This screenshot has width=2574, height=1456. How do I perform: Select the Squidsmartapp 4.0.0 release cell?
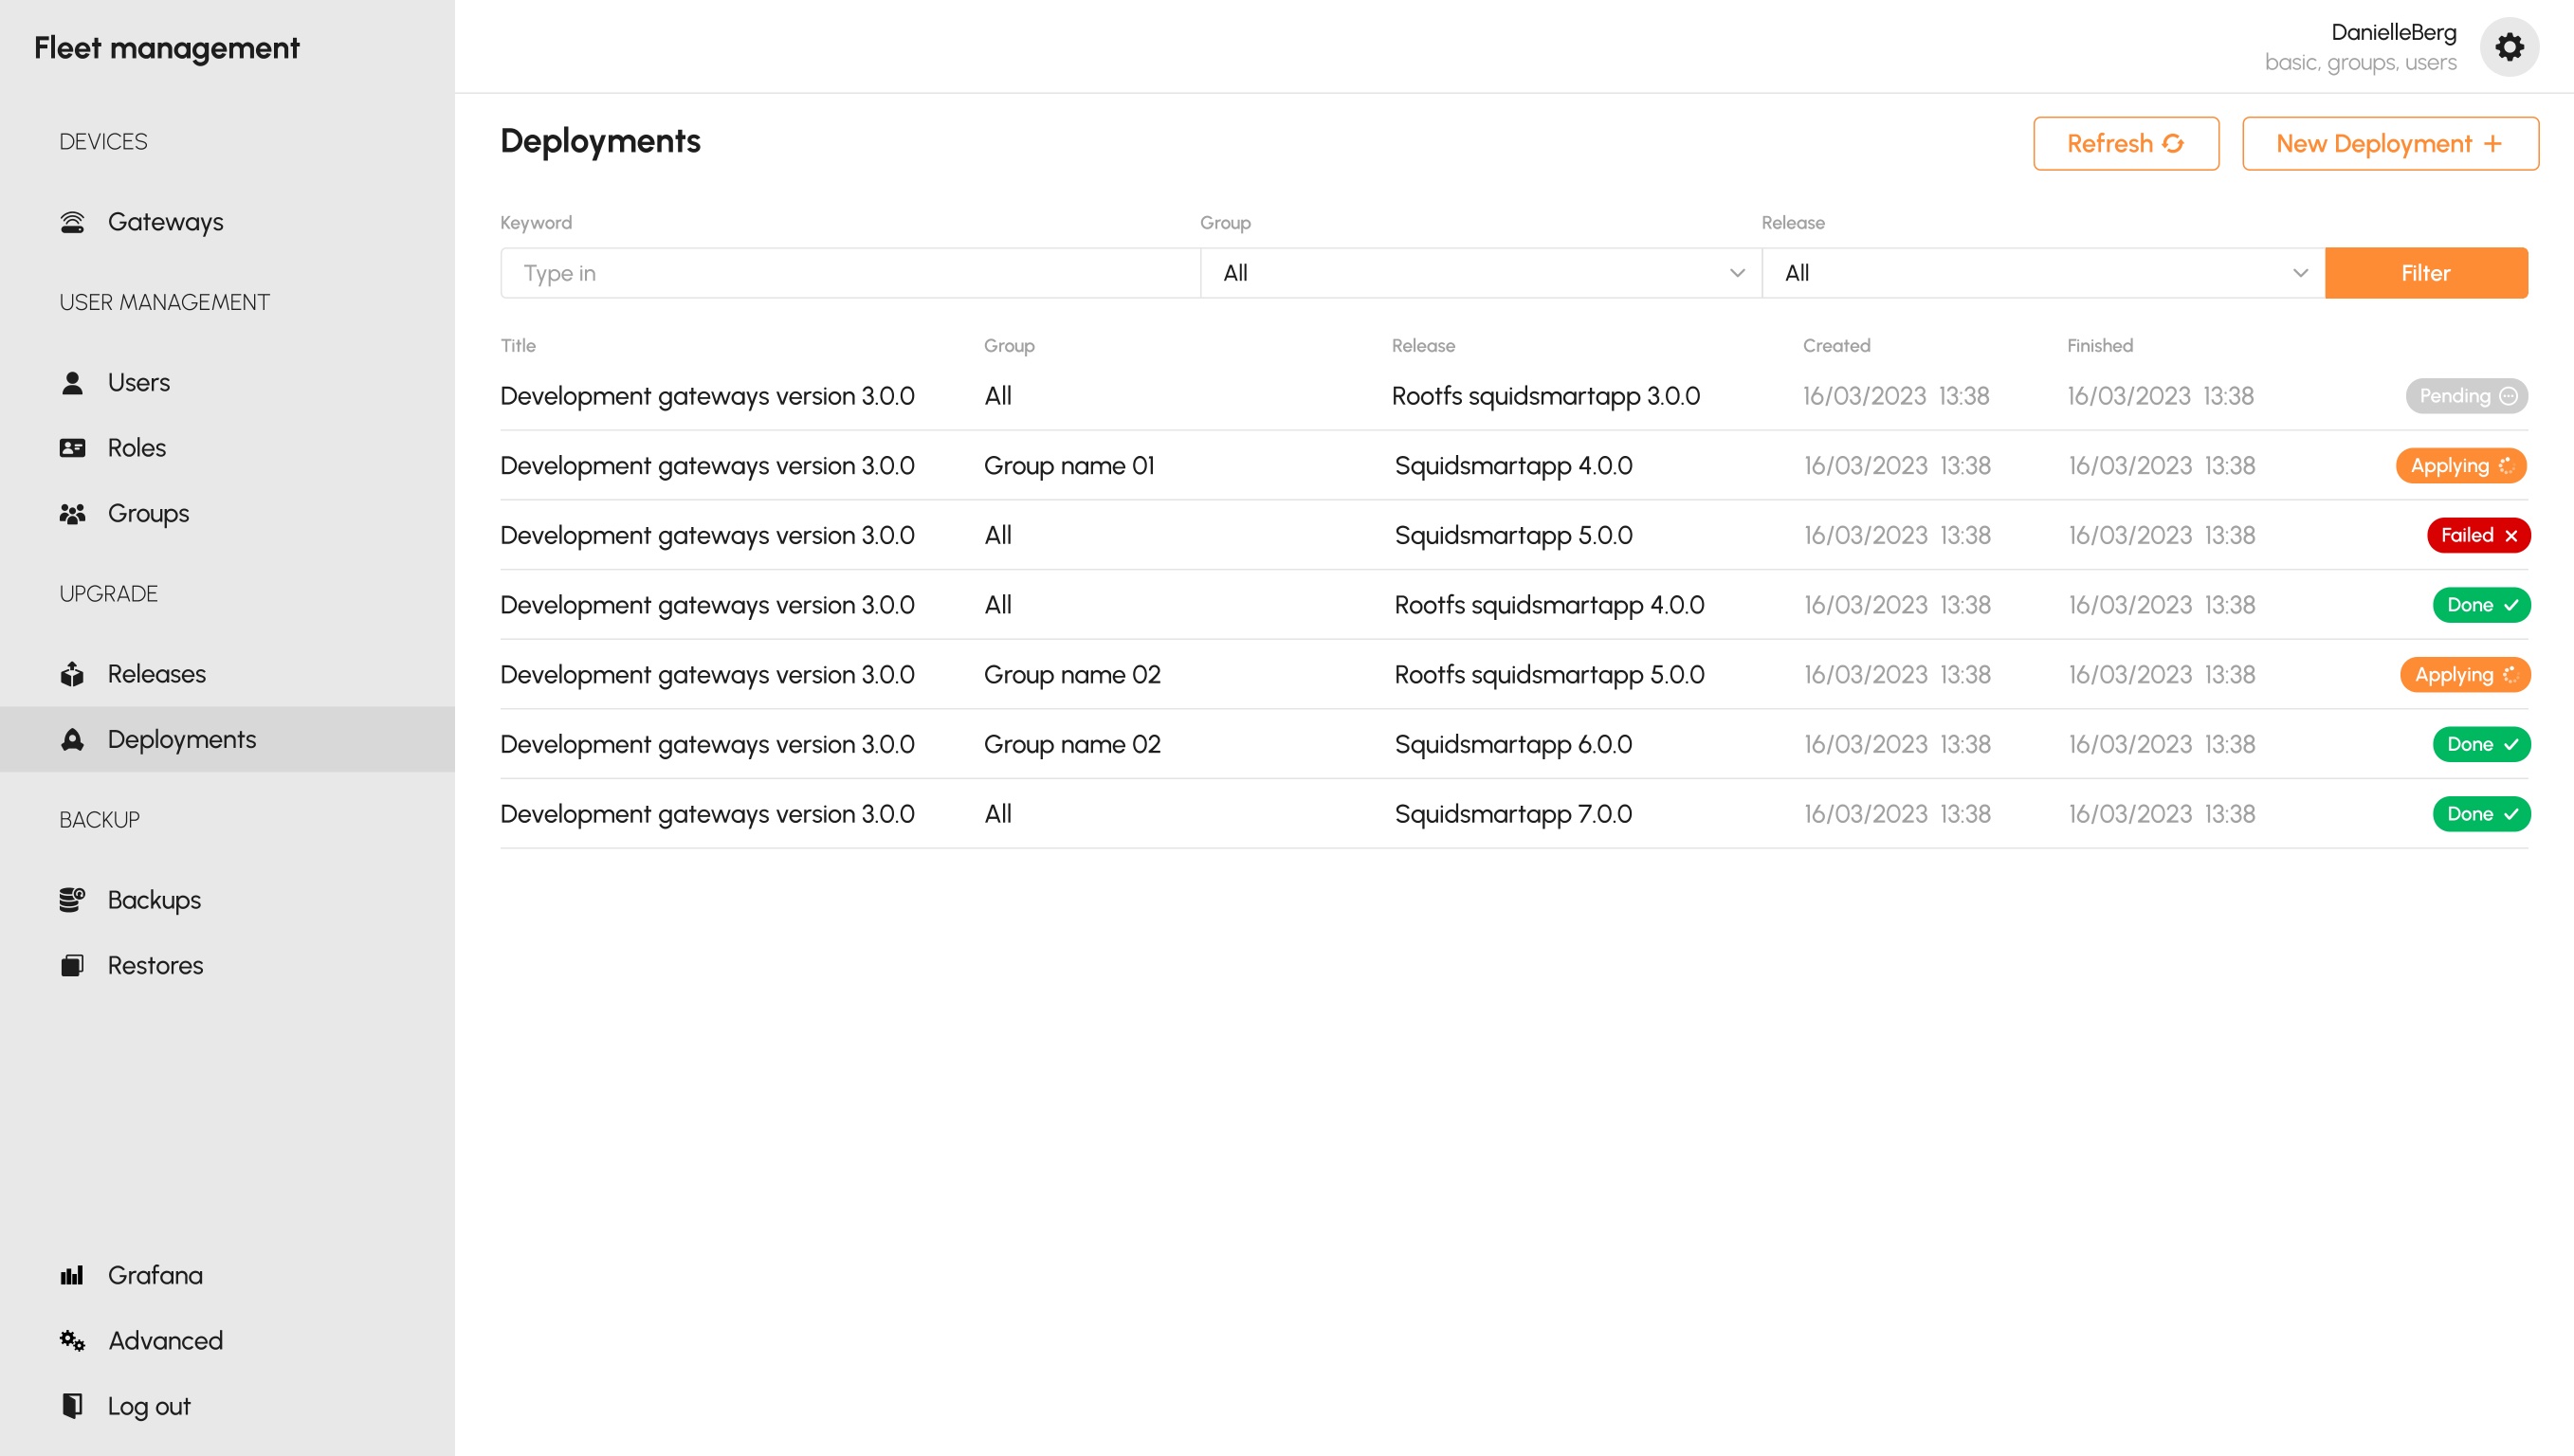(1513, 466)
